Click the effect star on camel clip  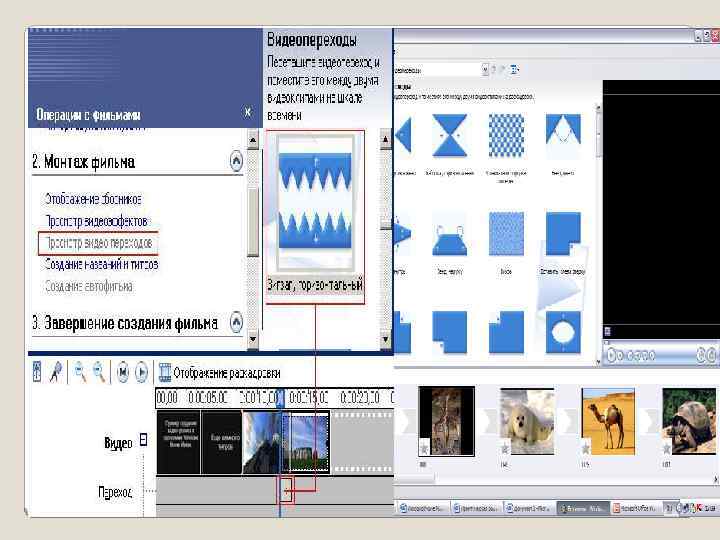pyautogui.click(x=586, y=447)
